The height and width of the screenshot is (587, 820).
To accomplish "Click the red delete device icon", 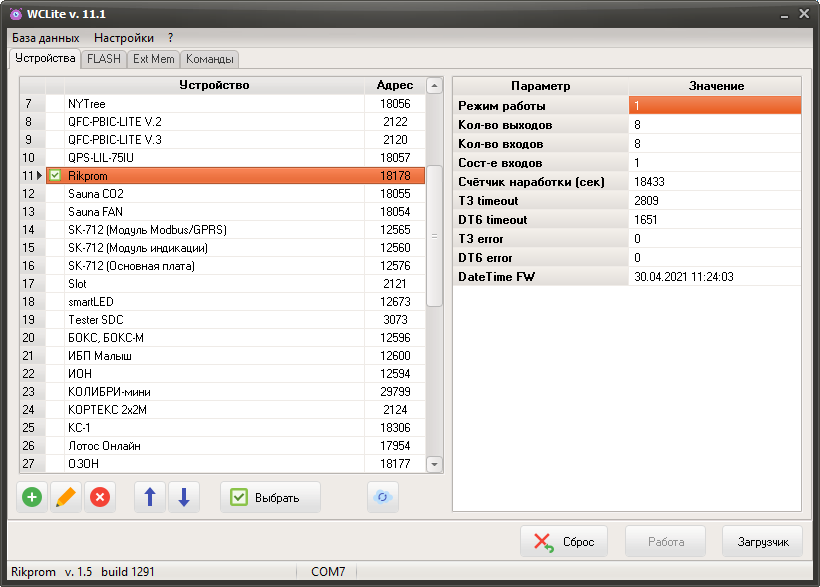I will point(100,497).
